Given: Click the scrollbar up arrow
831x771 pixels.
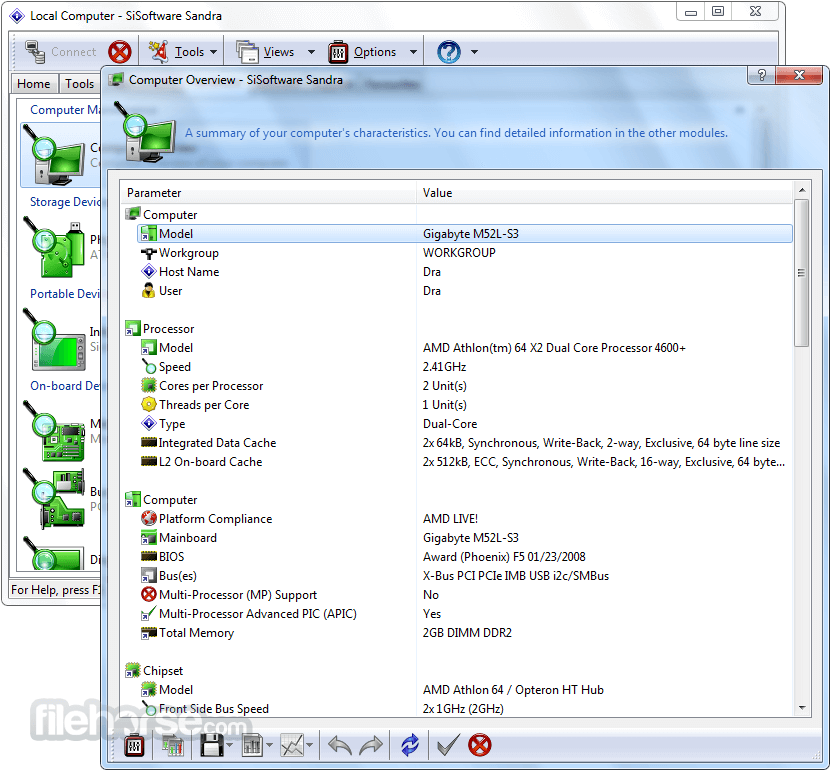Looking at the screenshot, I should coord(802,190).
